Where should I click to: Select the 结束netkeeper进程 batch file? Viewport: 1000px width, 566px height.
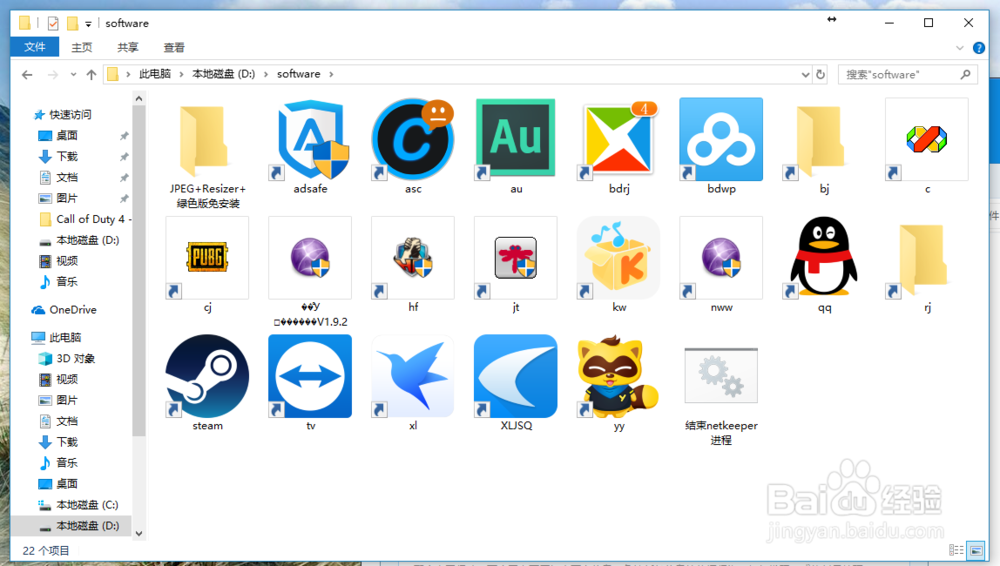pos(721,376)
